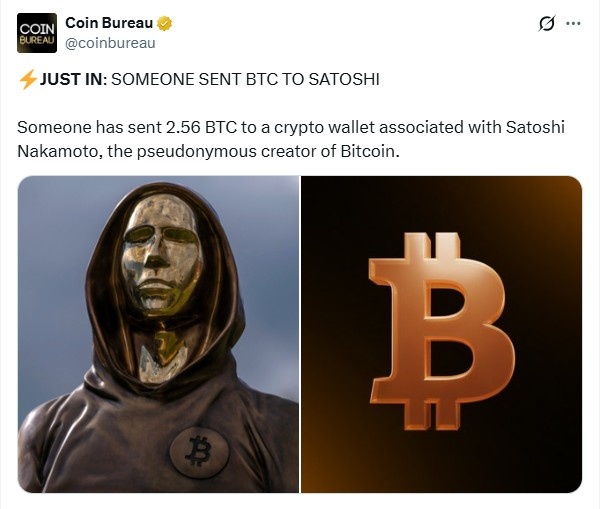Click the Grok slashed-circle icon

[x=547, y=24]
